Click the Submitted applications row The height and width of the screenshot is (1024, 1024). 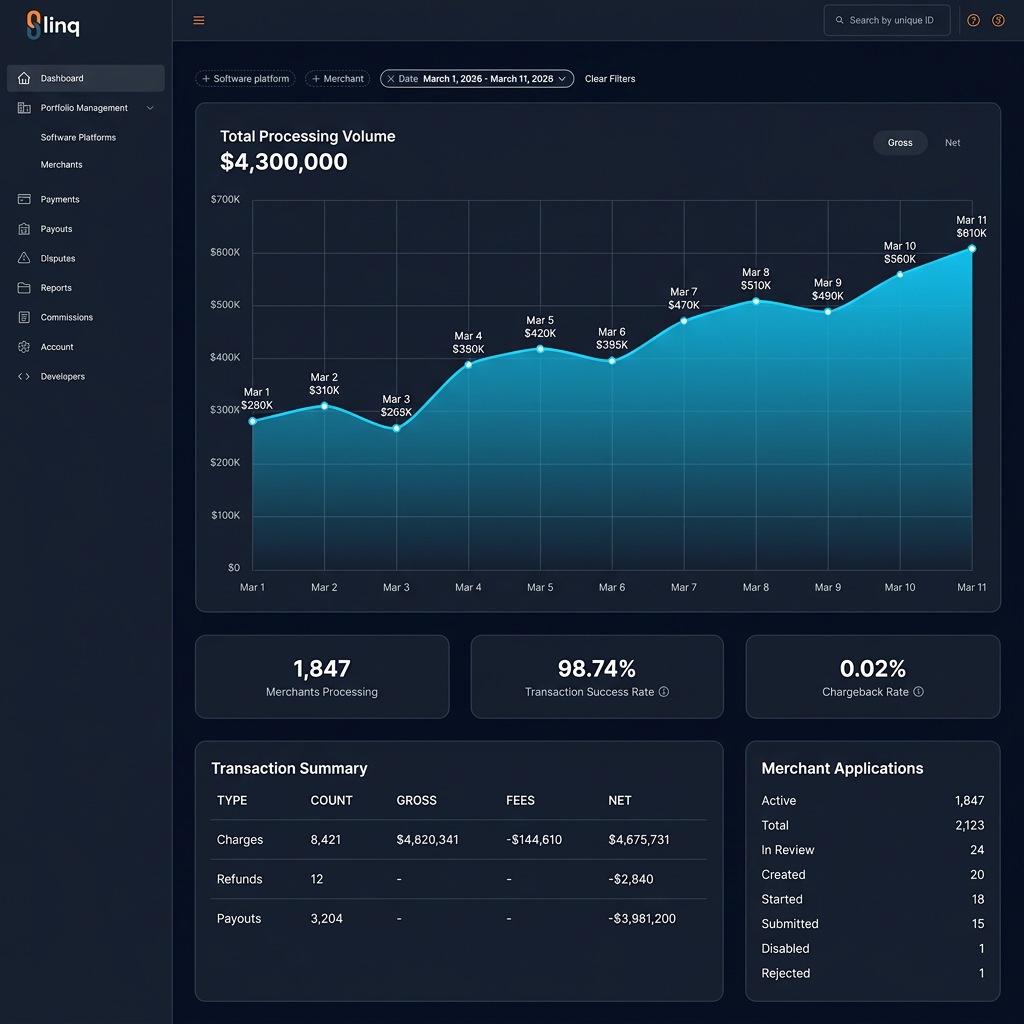tap(872, 923)
